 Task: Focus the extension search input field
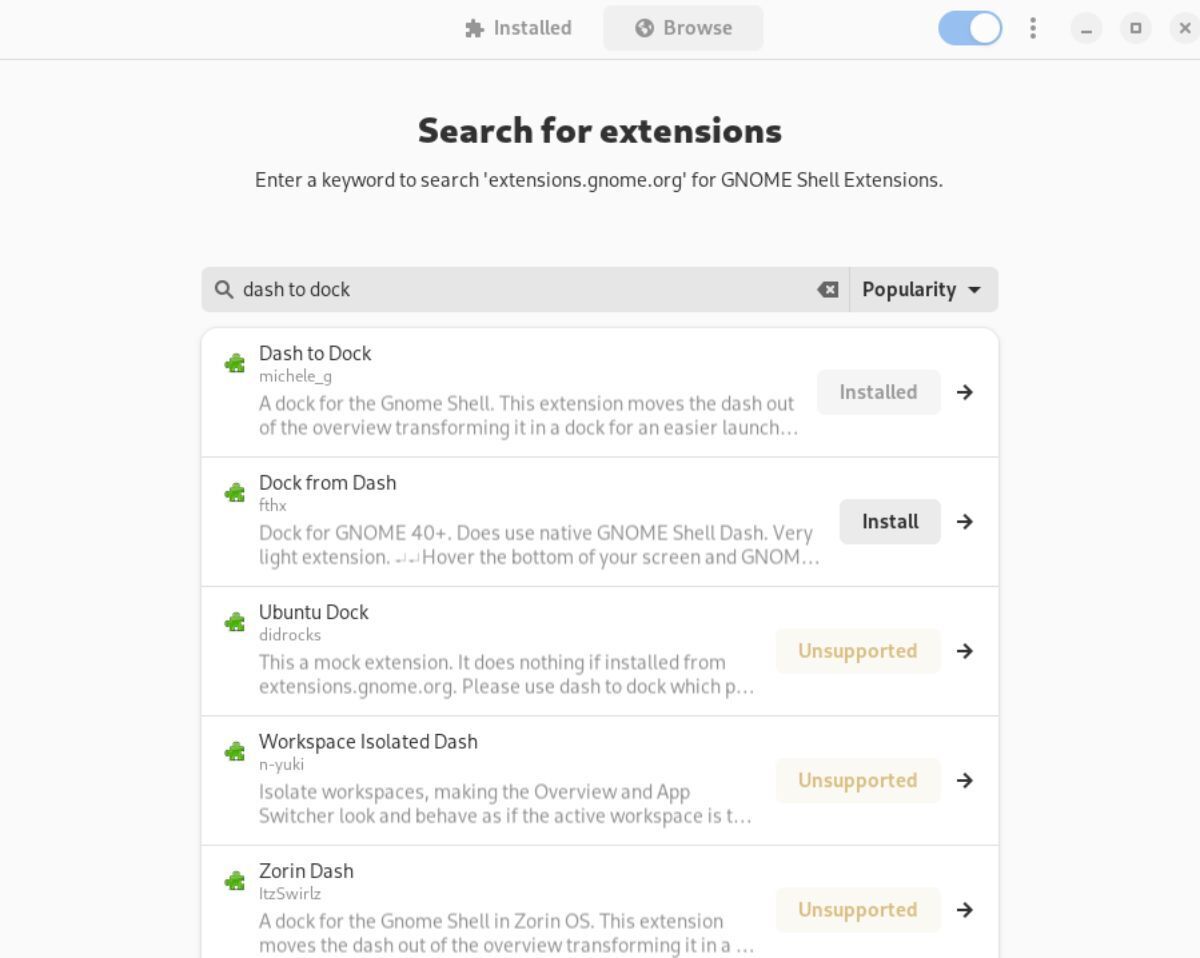[520, 290]
